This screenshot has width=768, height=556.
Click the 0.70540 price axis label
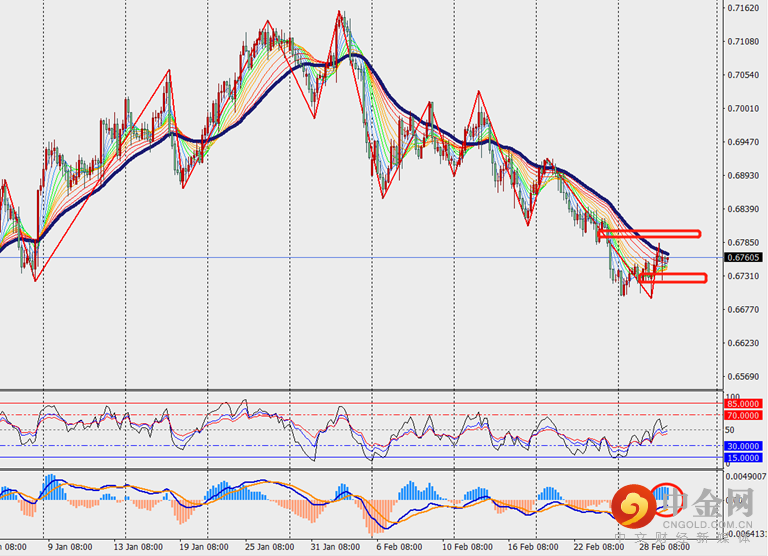[x=743, y=75]
